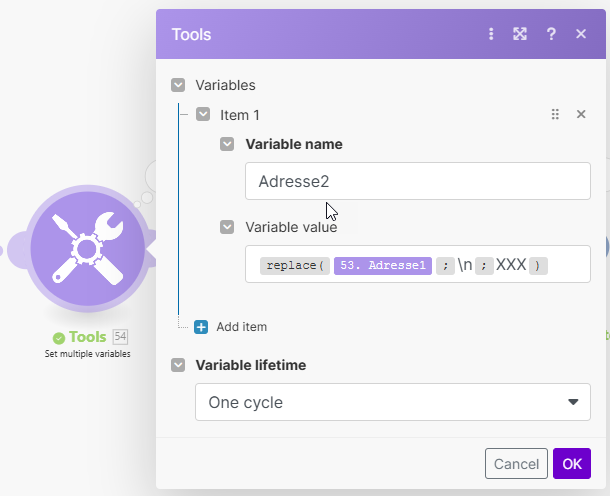Toggle the Variable lifetime section chevron
Image resolution: width=610 pixels, height=496 pixels.
pos(178,366)
